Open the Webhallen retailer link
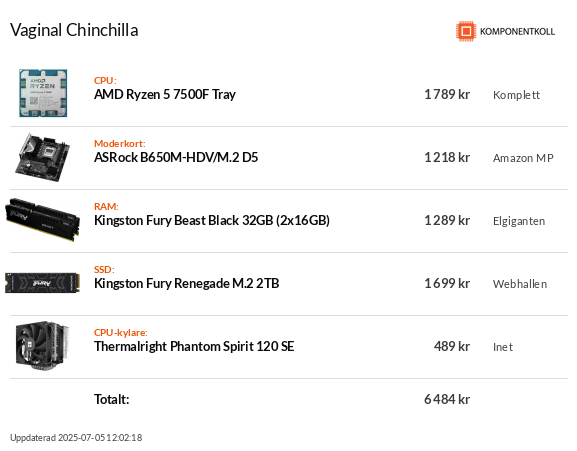Screen dimensions: 577x451 click(520, 284)
